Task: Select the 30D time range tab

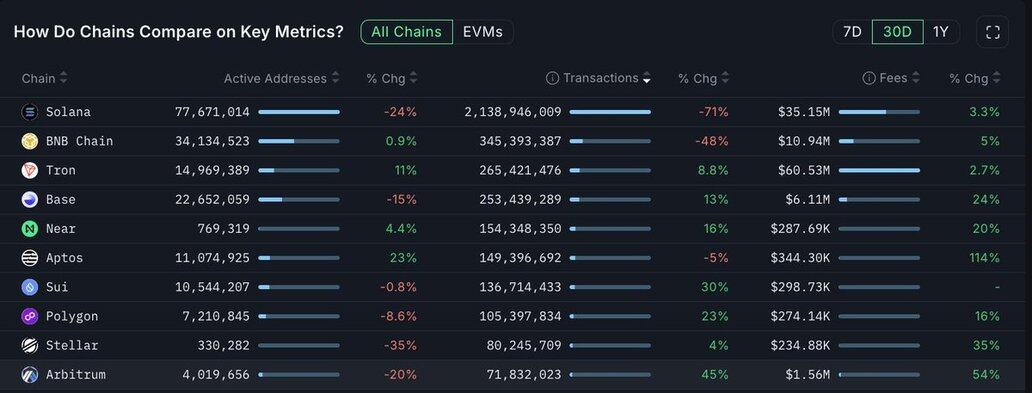Action: (x=897, y=32)
